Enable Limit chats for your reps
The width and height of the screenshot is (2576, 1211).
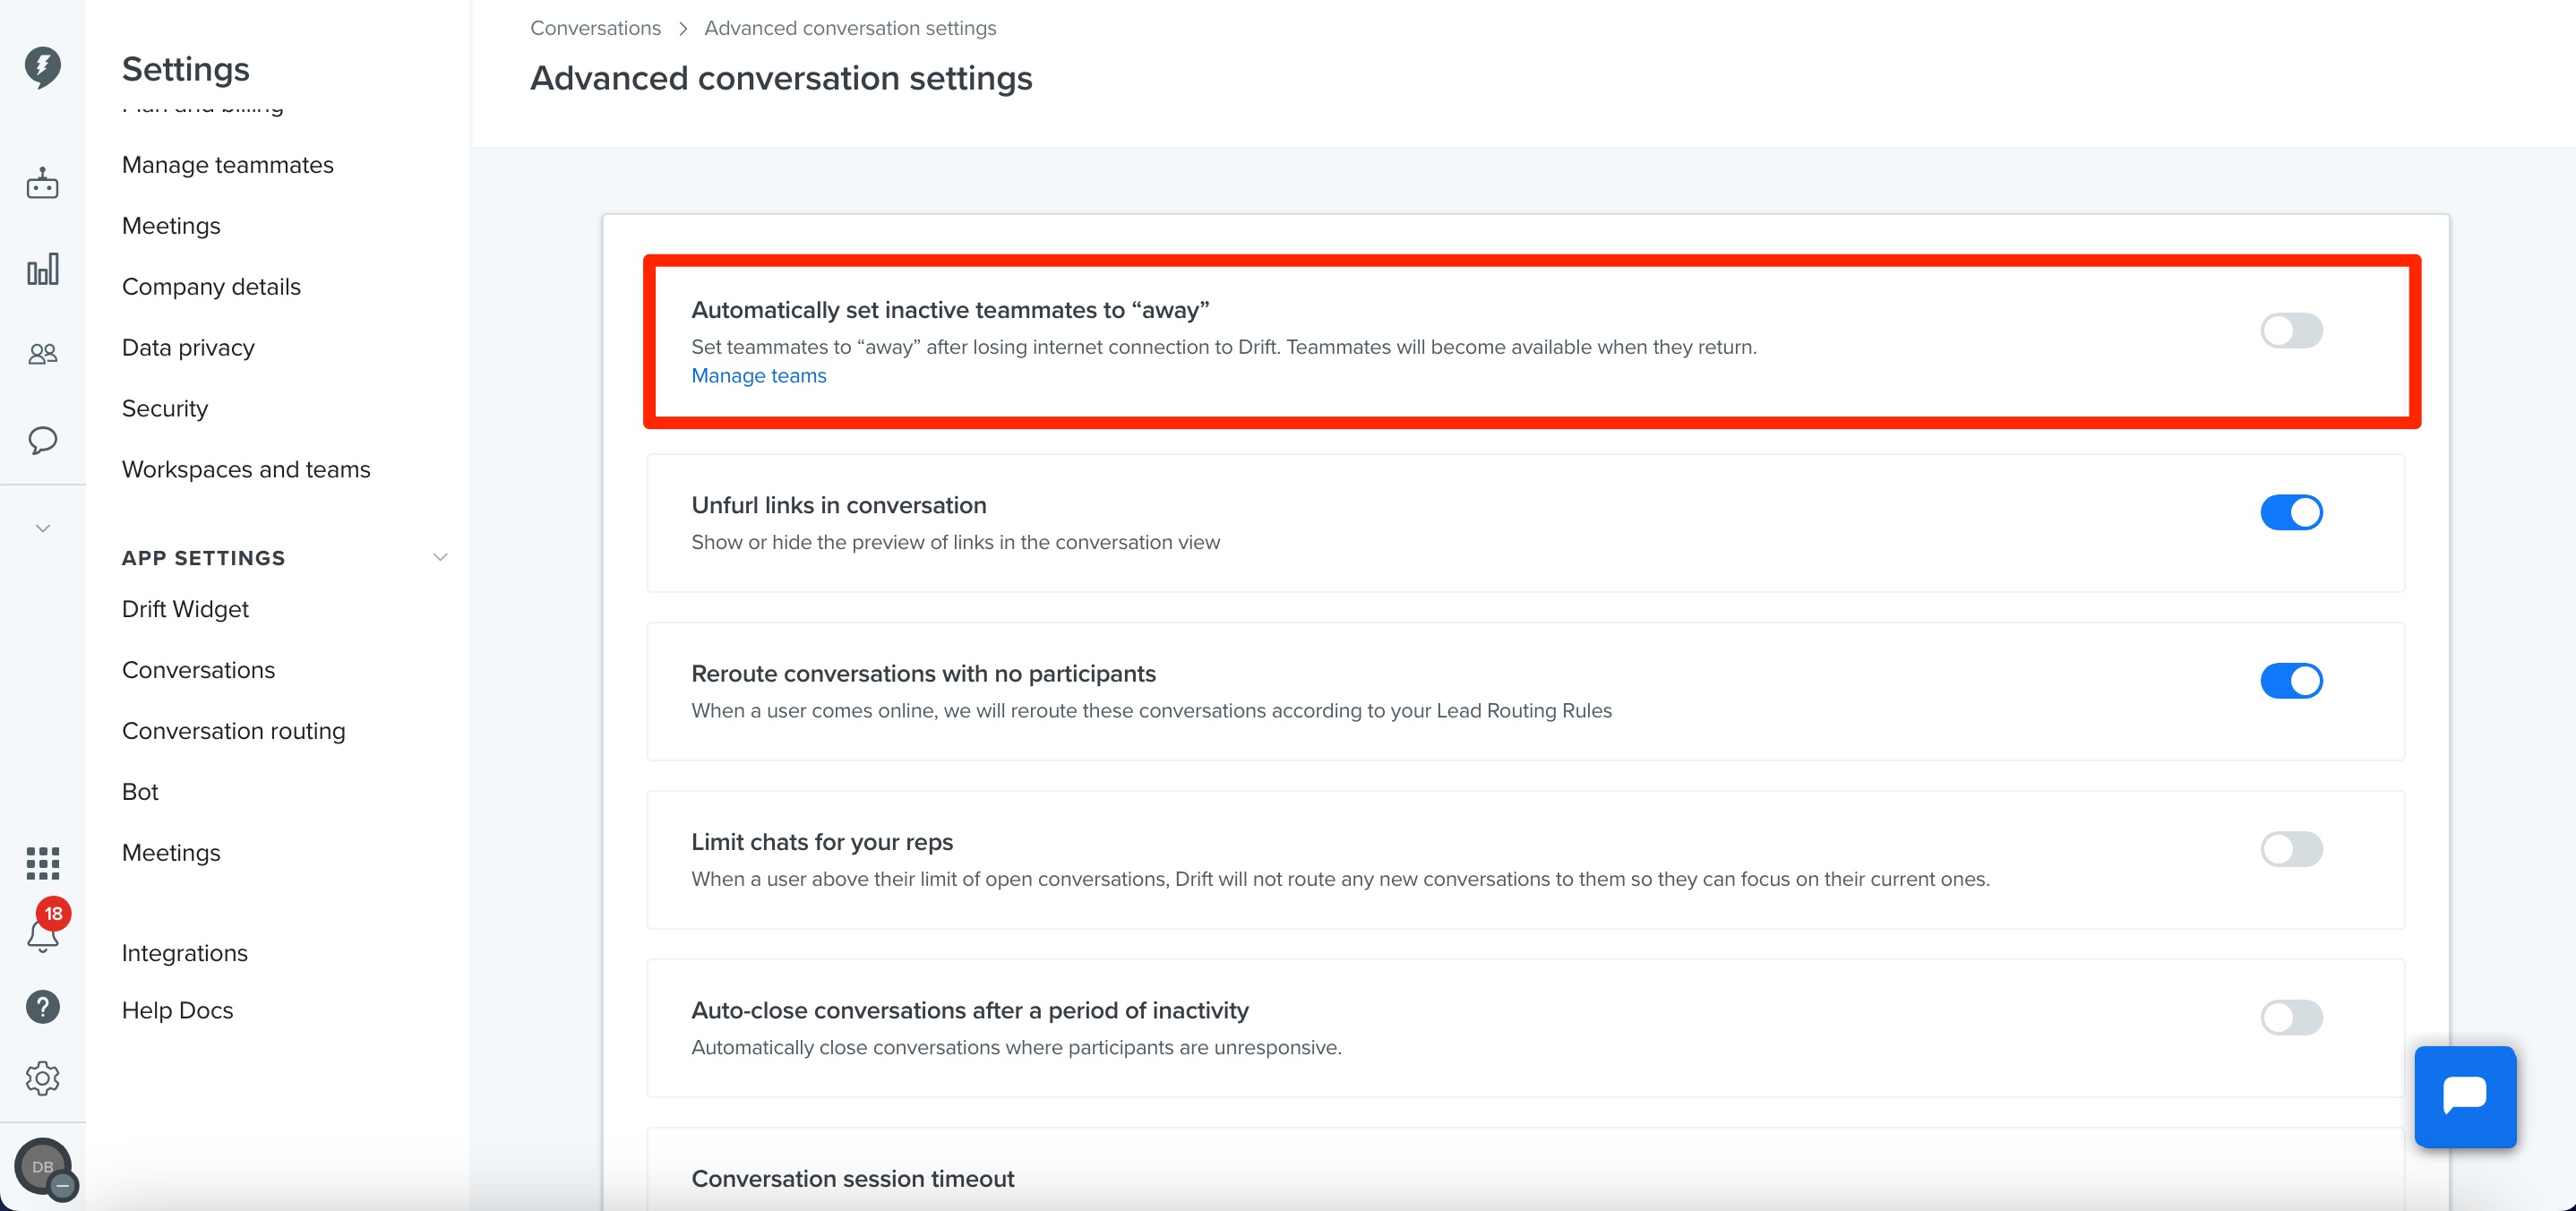click(x=2291, y=849)
